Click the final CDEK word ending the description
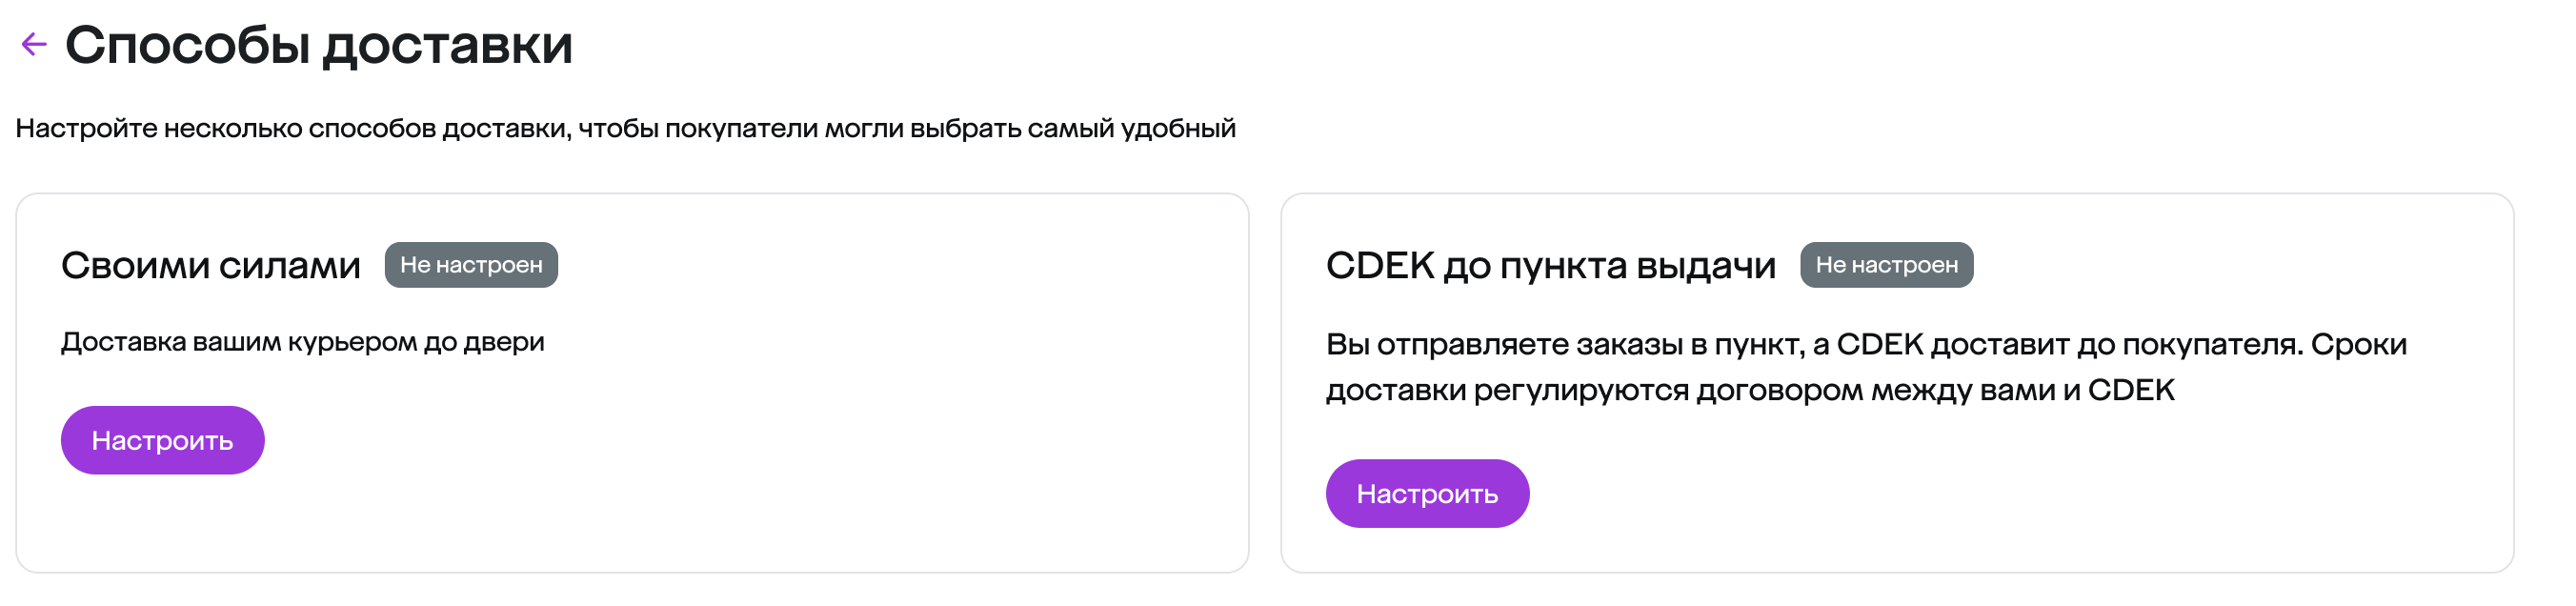The width and height of the screenshot is (2576, 606). click(2131, 390)
